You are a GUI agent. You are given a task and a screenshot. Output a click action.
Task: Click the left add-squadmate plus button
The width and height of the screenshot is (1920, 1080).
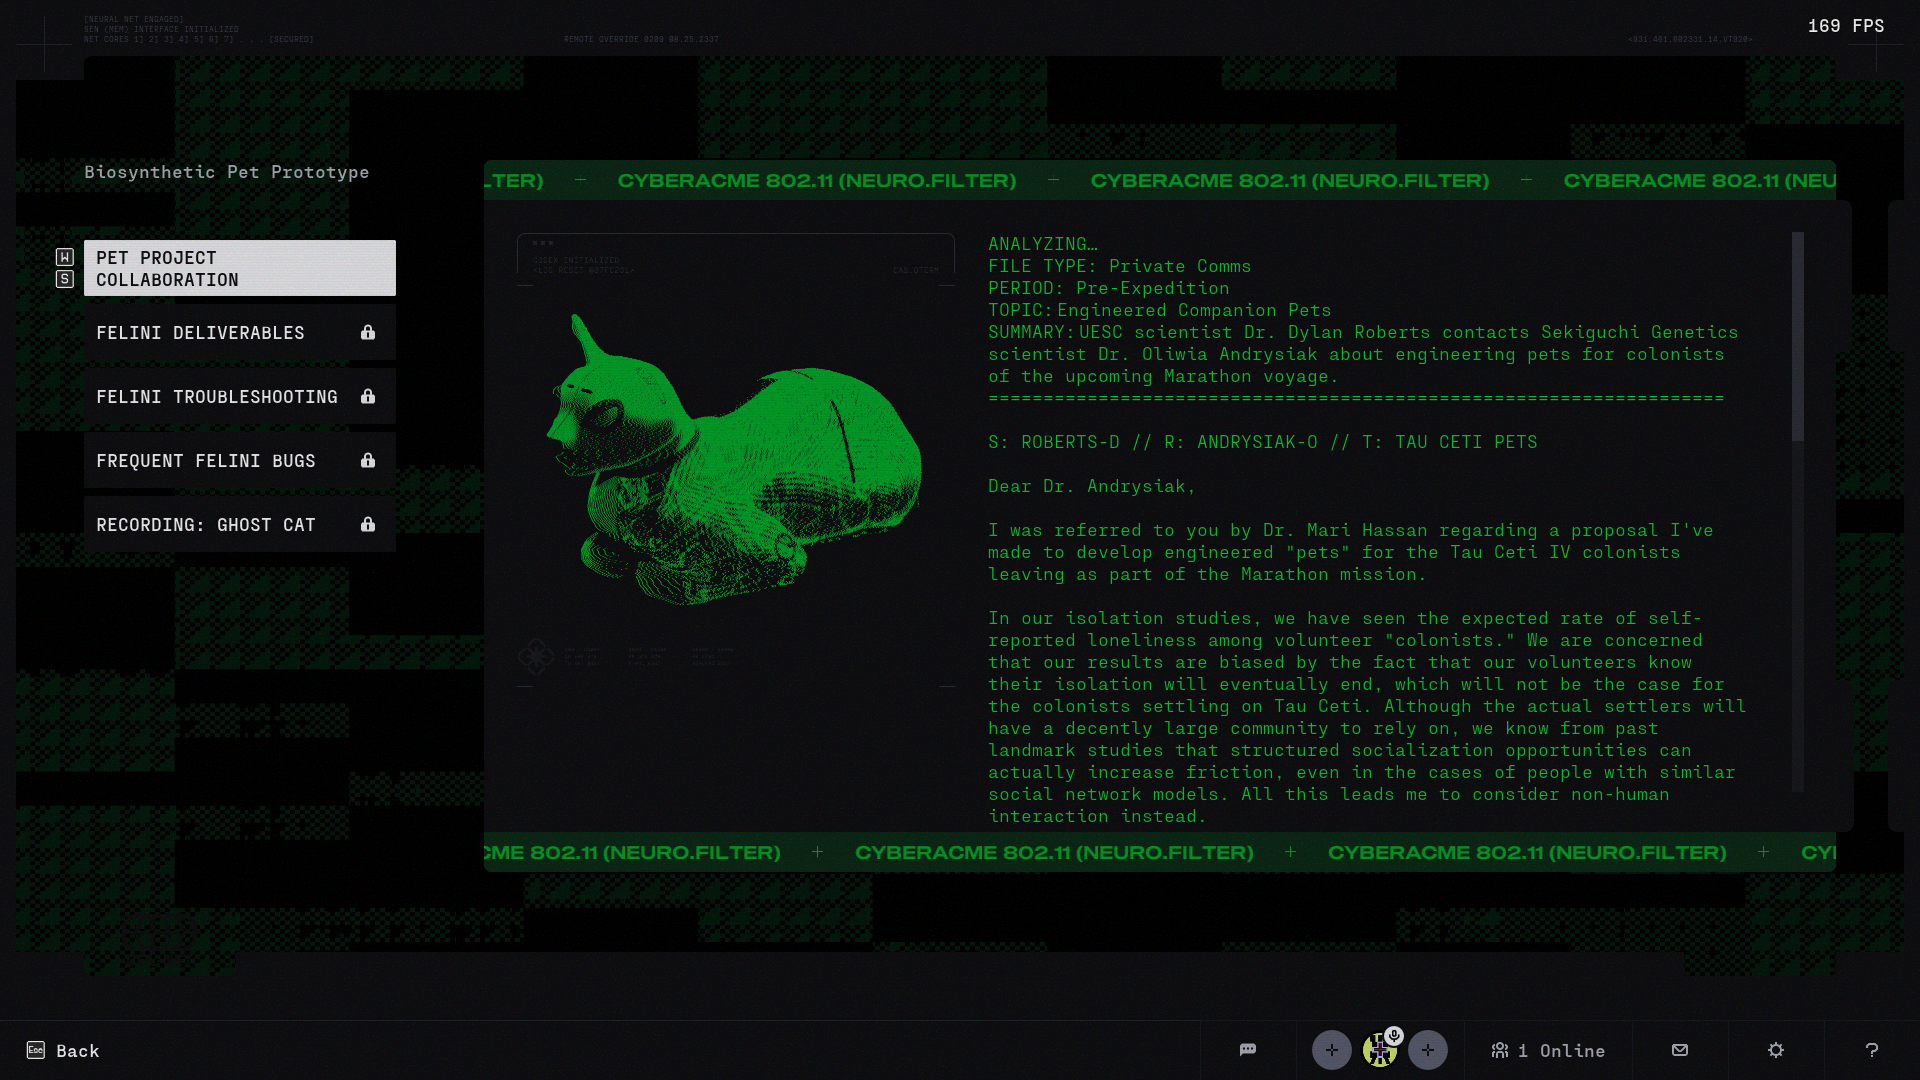pyautogui.click(x=1331, y=1050)
